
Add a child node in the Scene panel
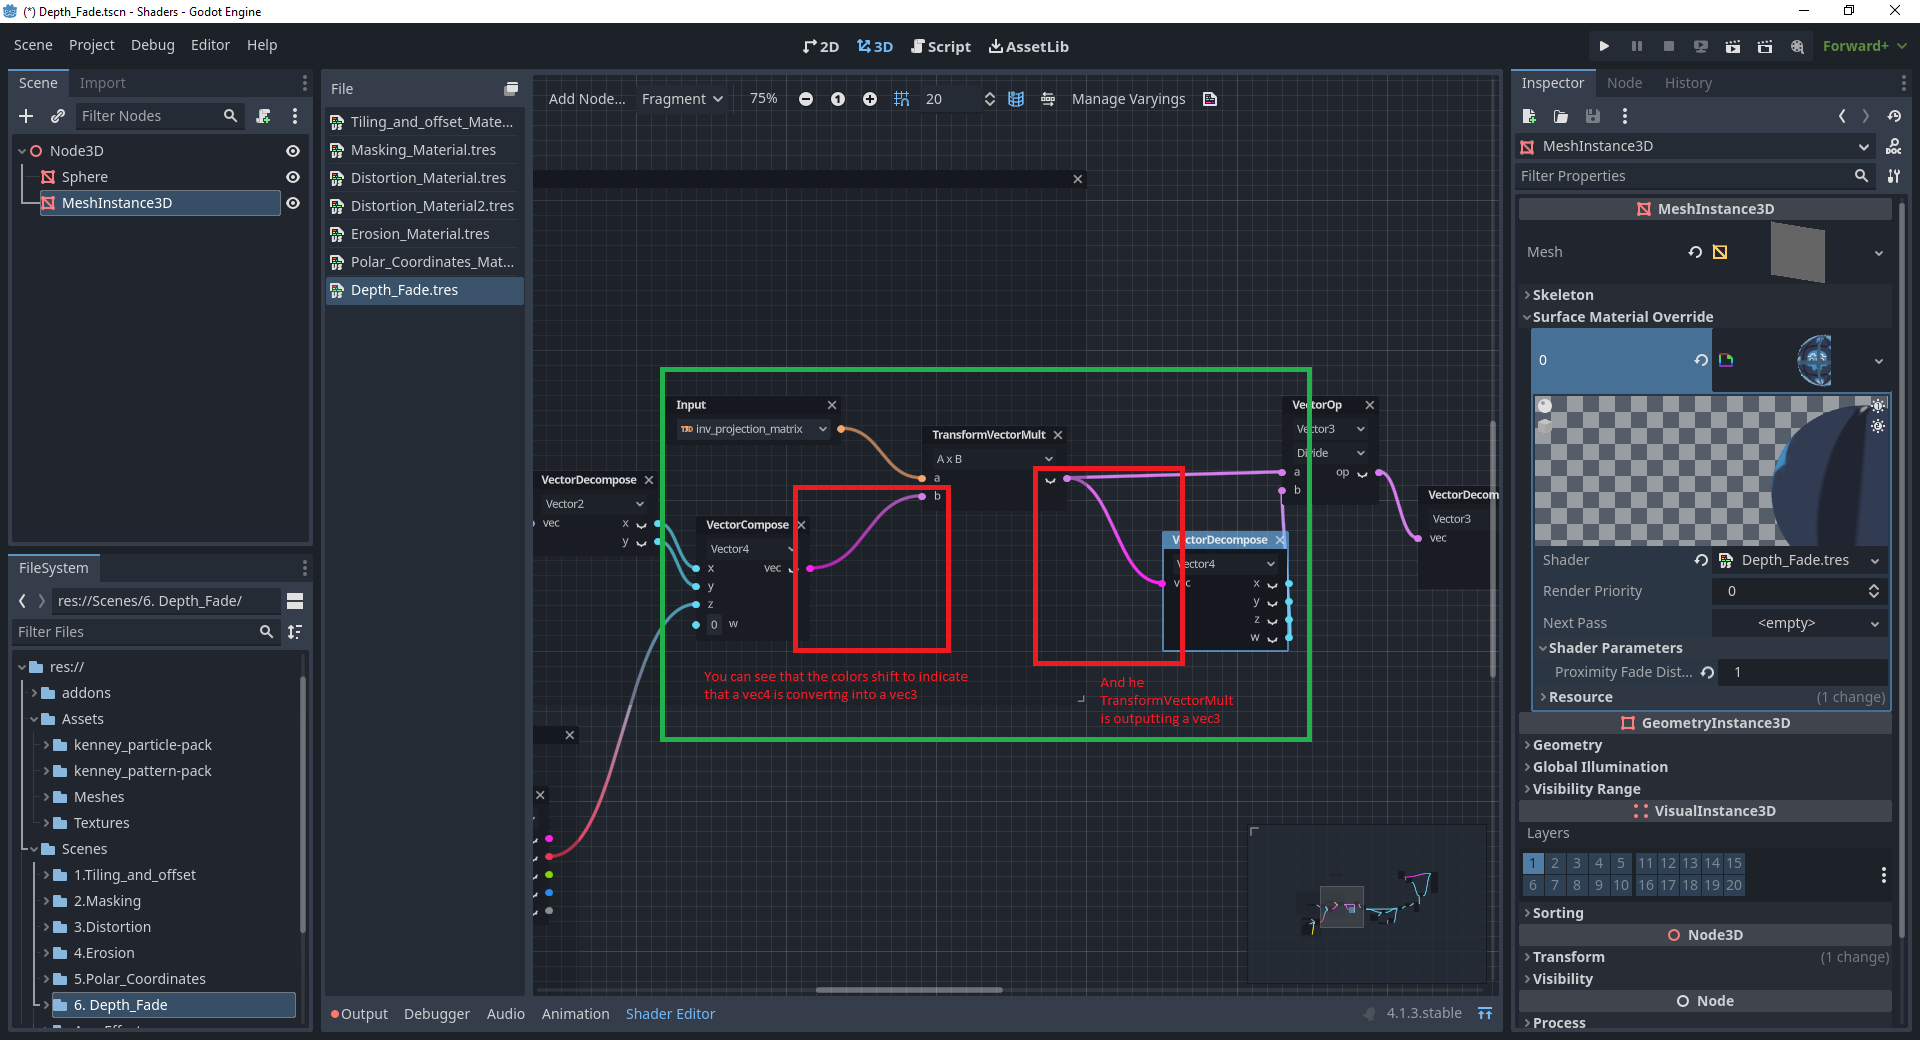click(26, 116)
